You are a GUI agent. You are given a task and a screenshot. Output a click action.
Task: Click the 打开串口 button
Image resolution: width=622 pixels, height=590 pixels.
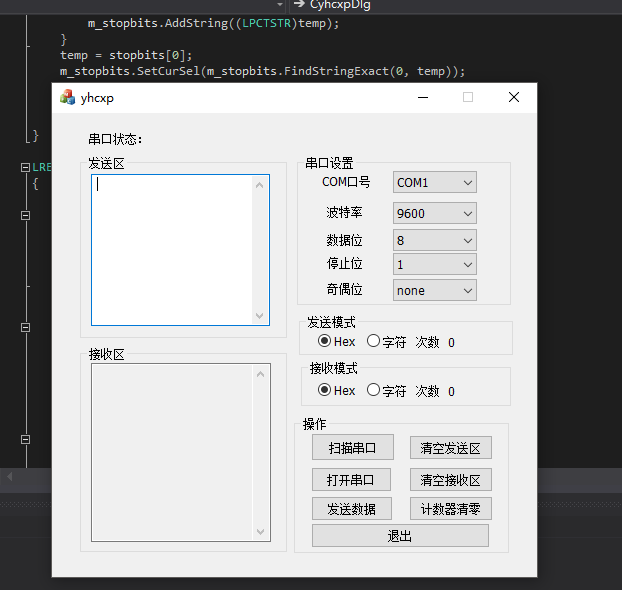point(351,480)
